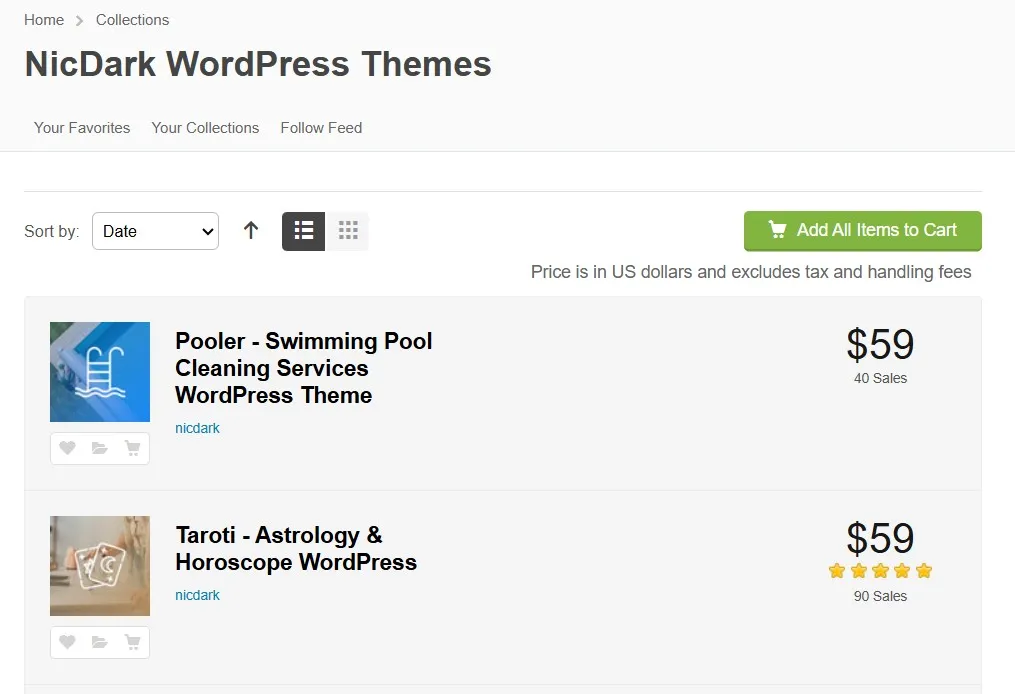The height and width of the screenshot is (694, 1015).
Task: Go to Your Collections tab
Action: 205,128
